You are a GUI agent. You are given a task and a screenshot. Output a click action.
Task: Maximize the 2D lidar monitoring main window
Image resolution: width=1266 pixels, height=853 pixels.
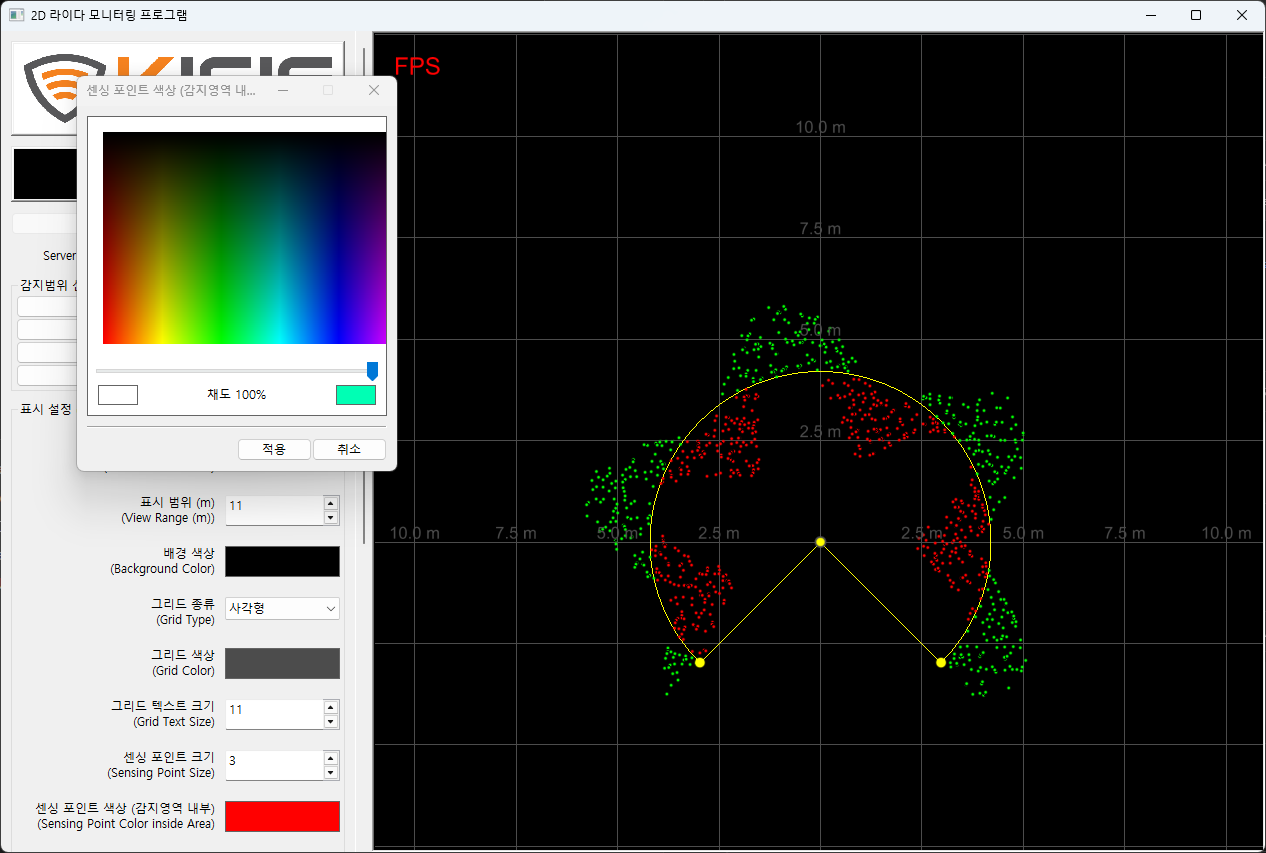tap(1196, 15)
